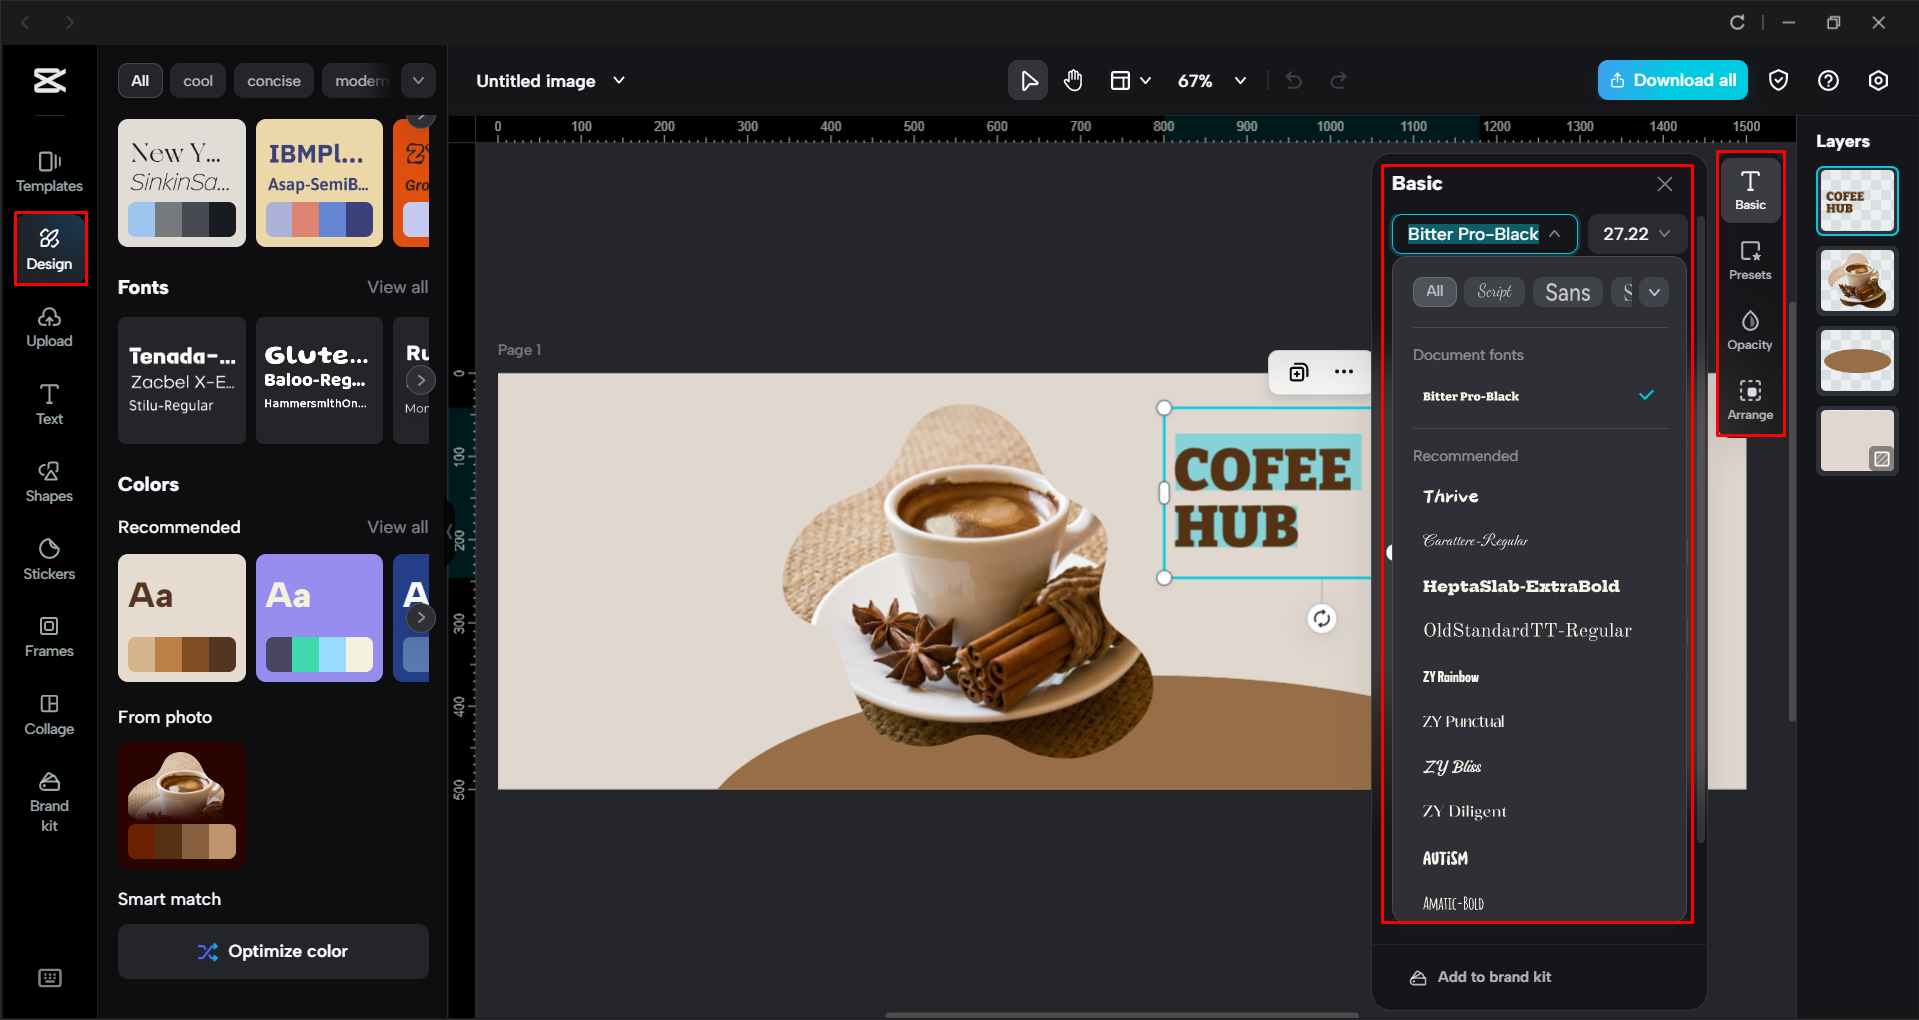Open the Shapes panel
1919x1020 pixels.
(49, 481)
